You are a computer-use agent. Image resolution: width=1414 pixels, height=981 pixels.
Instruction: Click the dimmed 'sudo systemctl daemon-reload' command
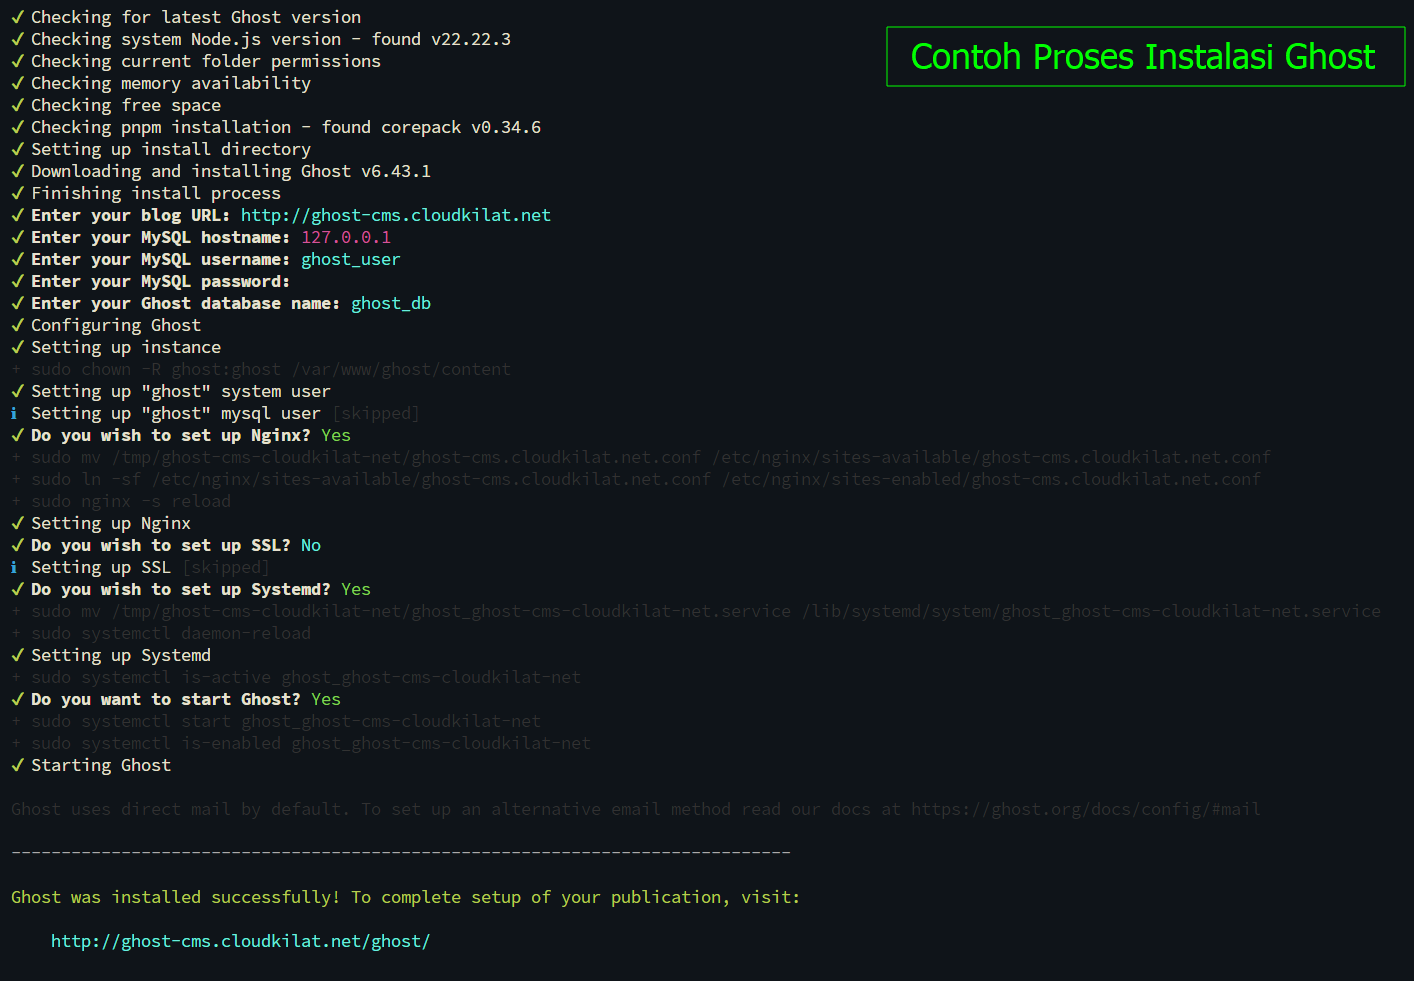tap(161, 633)
